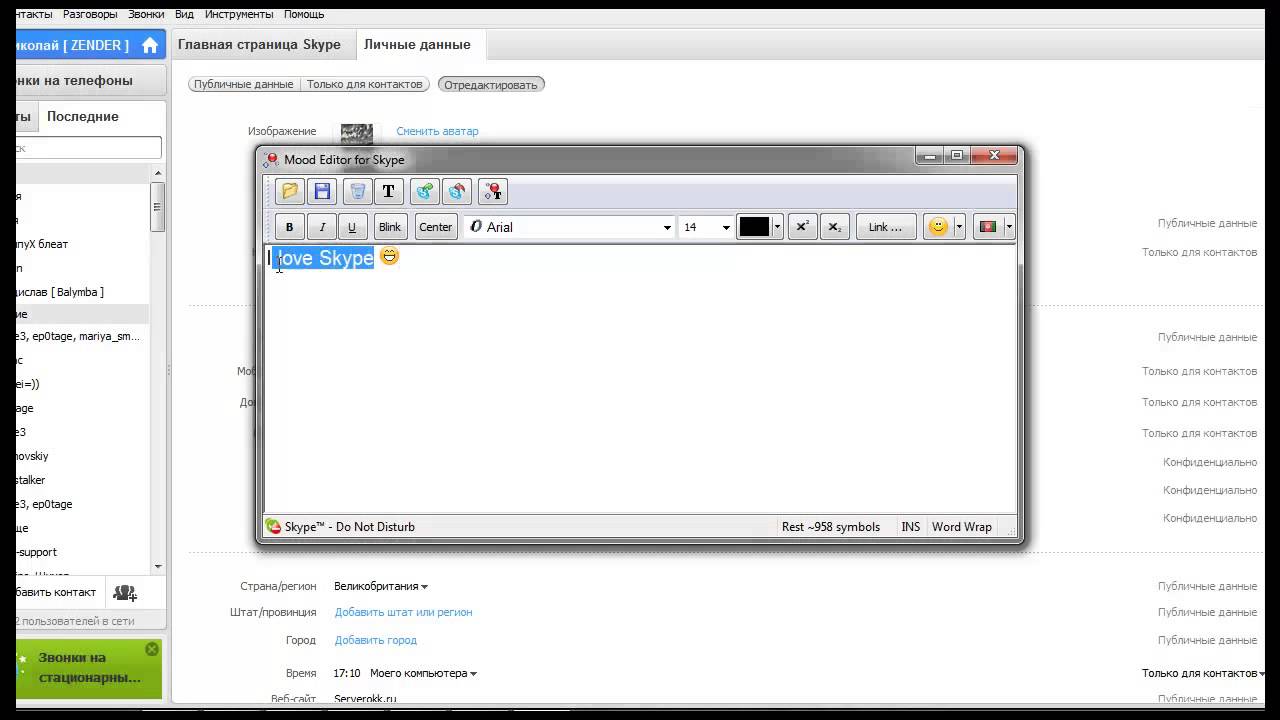1280x720 pixels.
Task: Open the Разговоры menu
Action: 90,14
